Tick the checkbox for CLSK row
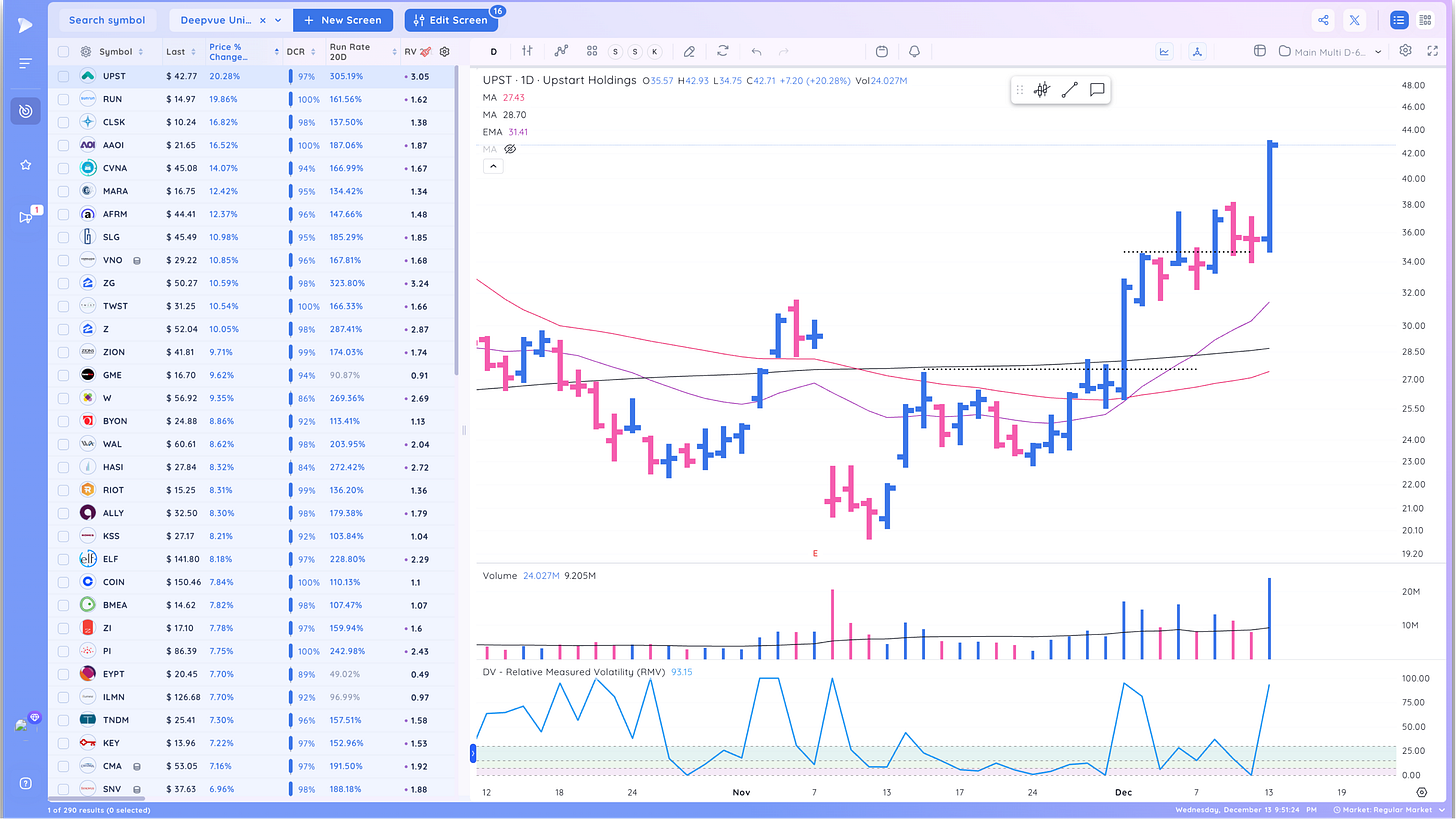Image resolution: width=1456 pixels, height=819 pixels. pyautogui.click(x=63, y=122)
